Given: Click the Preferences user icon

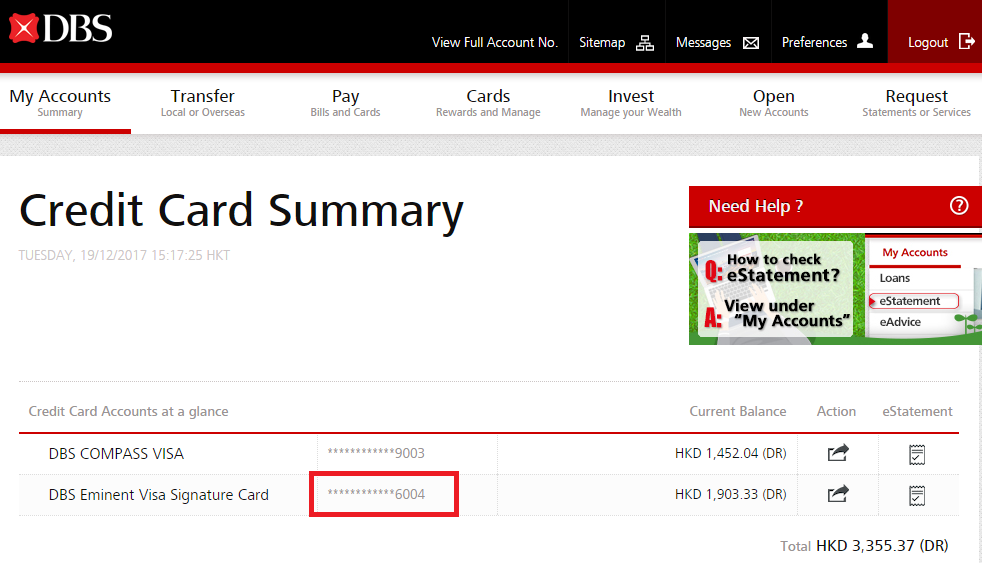Looking at the screenshot, I should click(x=865, y=42).
